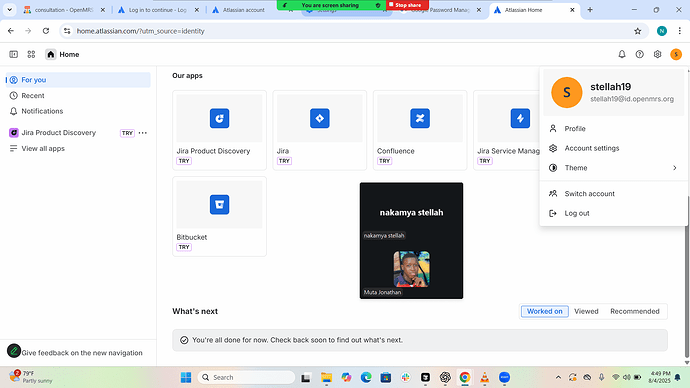This screenshot has width=690, height=388.
Task: Open more options for Jira Product Discovery
Action: point(143,133)
